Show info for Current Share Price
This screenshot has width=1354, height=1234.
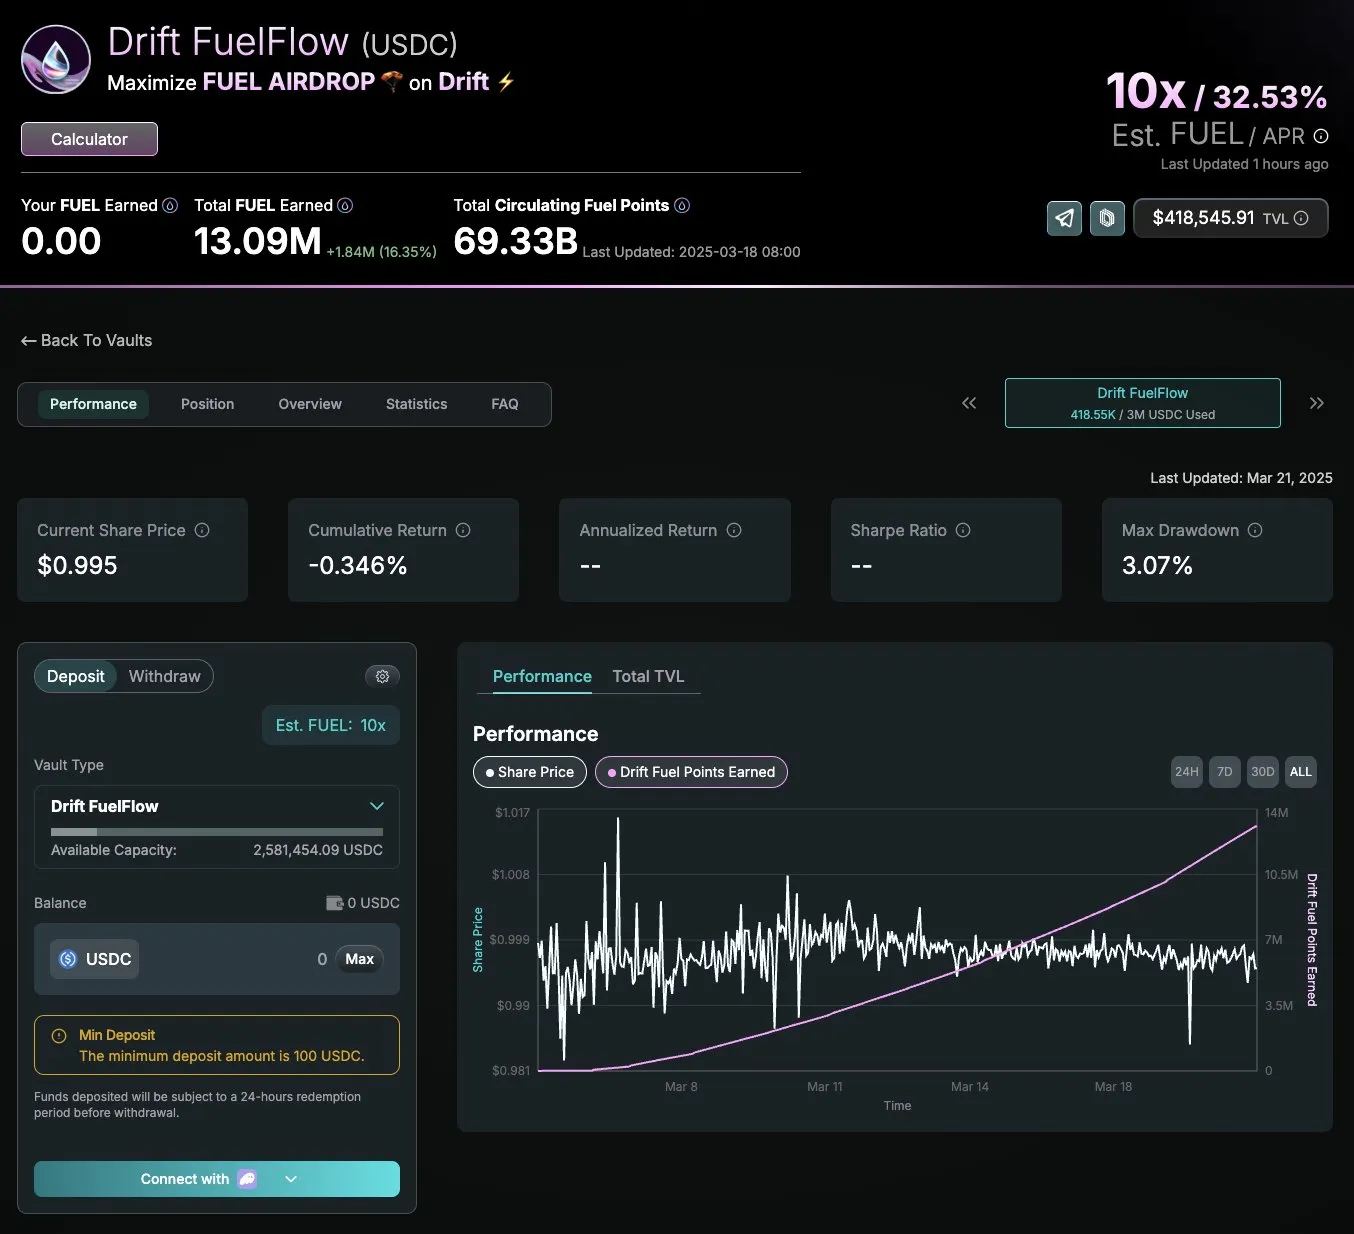[x=202, y=530]
